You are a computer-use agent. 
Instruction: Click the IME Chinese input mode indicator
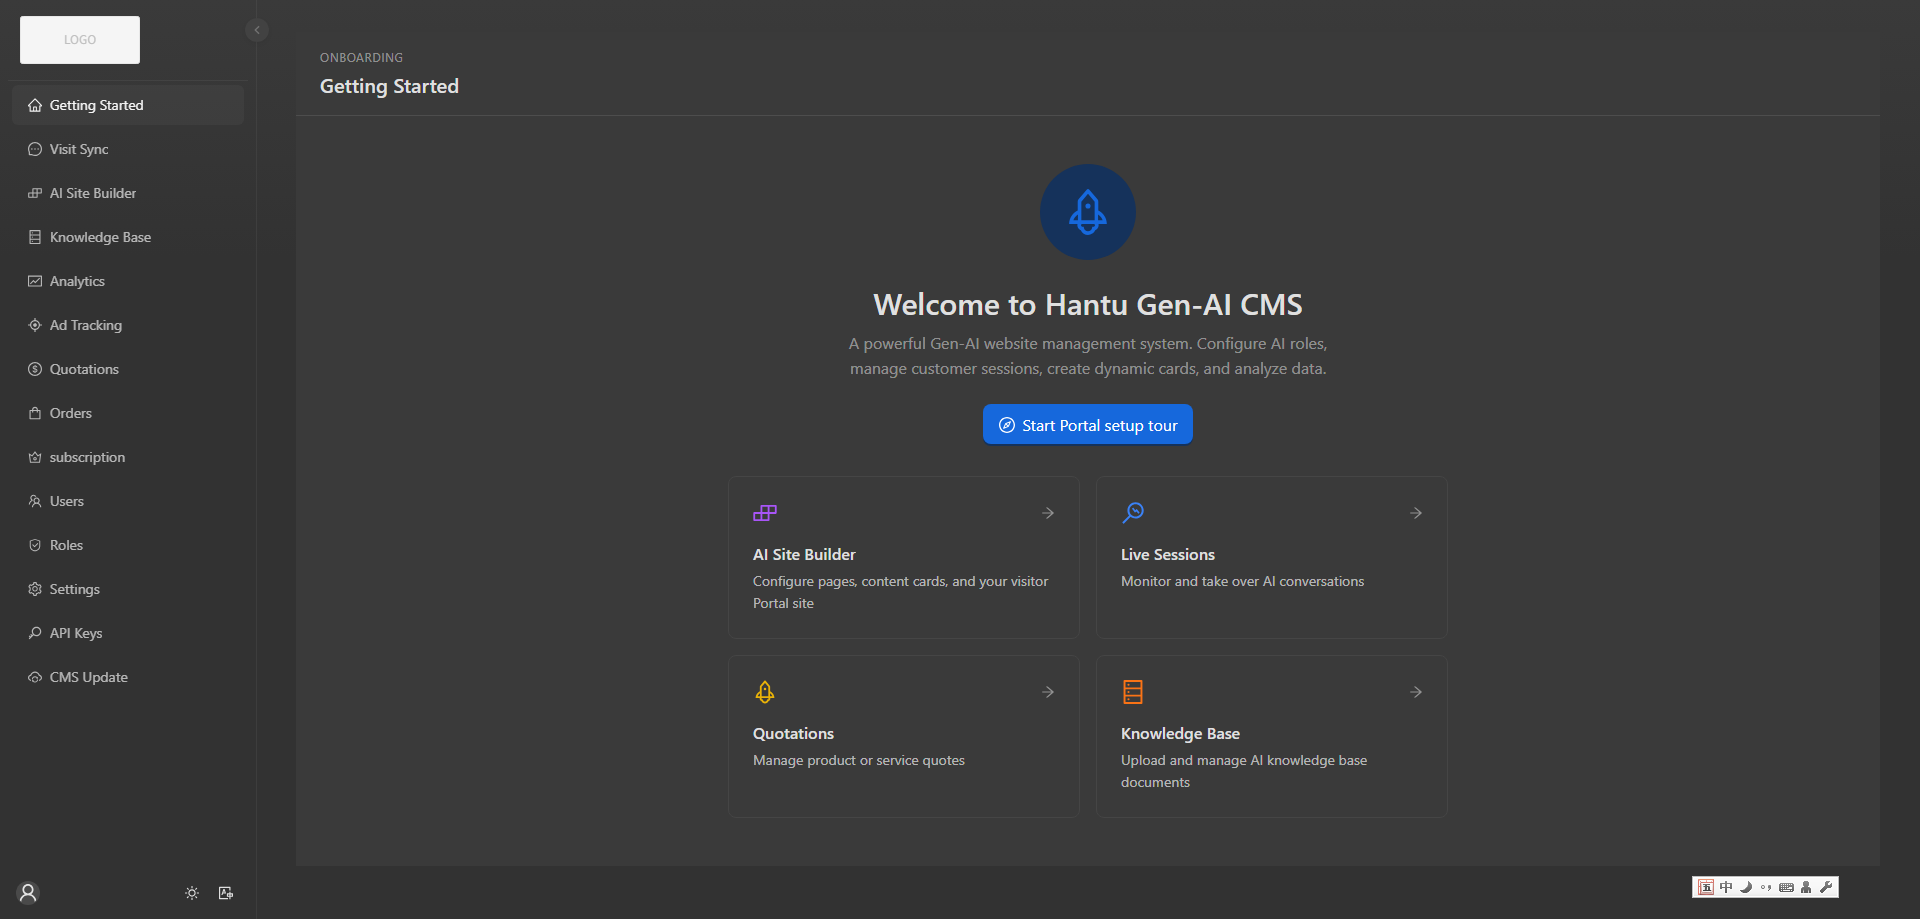[x=1726, y=887]
